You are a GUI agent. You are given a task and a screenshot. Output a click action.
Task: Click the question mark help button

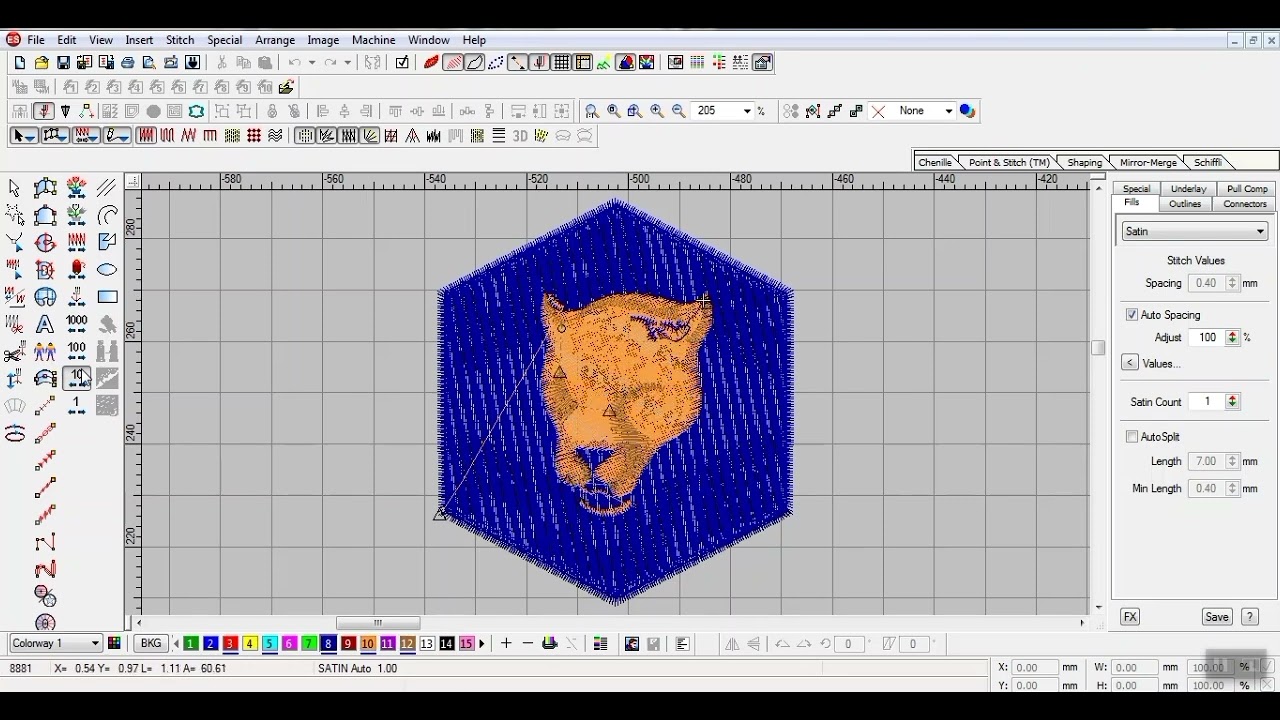coord(1250,617)
